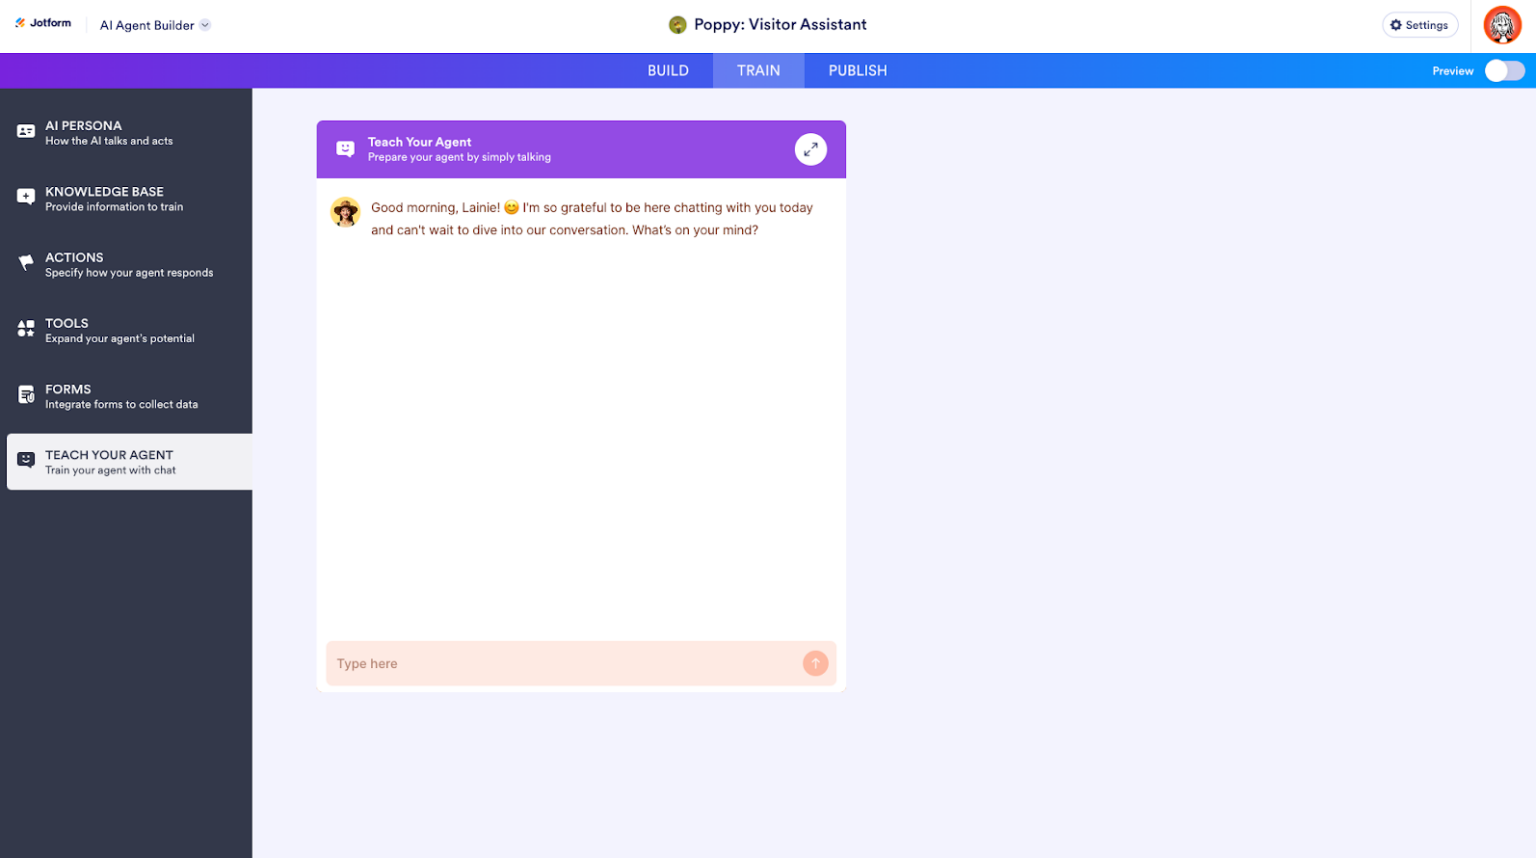Click the Tools sidebar icon

click(24, 329)
